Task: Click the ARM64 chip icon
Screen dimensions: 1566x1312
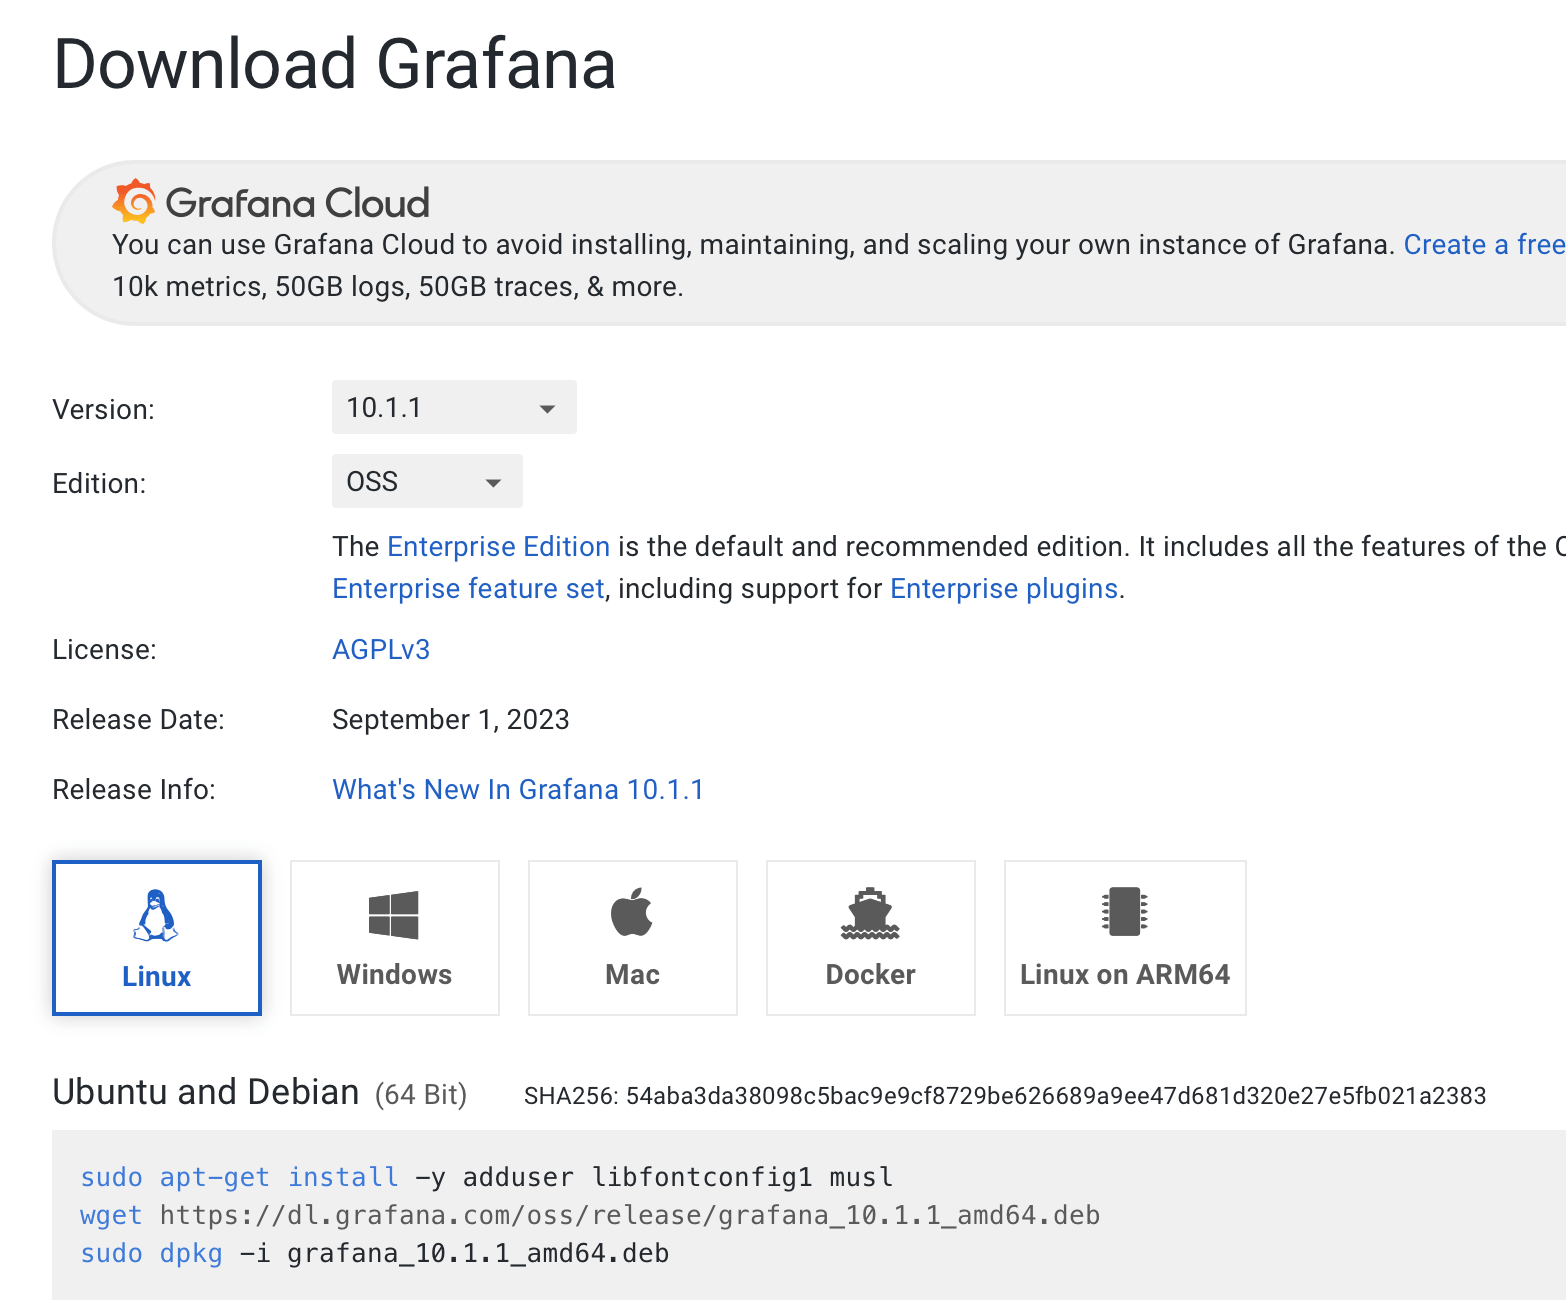Action: (1125, 912)
